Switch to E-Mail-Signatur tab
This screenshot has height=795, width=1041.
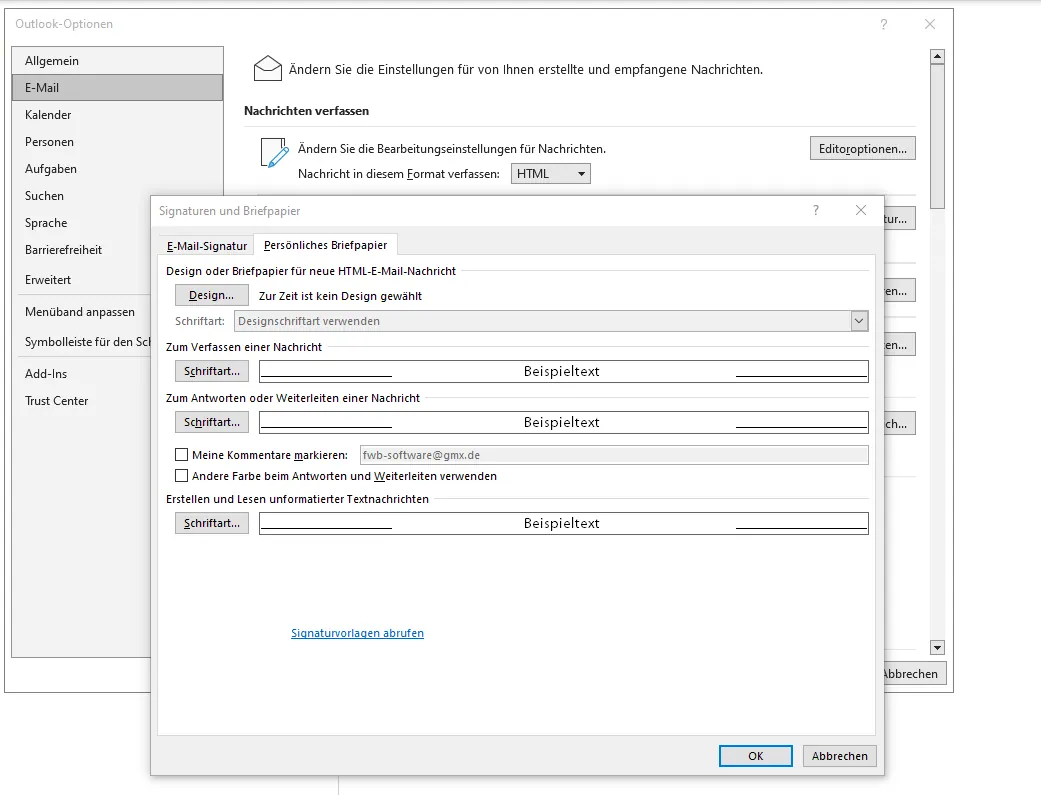pos(206,246)
